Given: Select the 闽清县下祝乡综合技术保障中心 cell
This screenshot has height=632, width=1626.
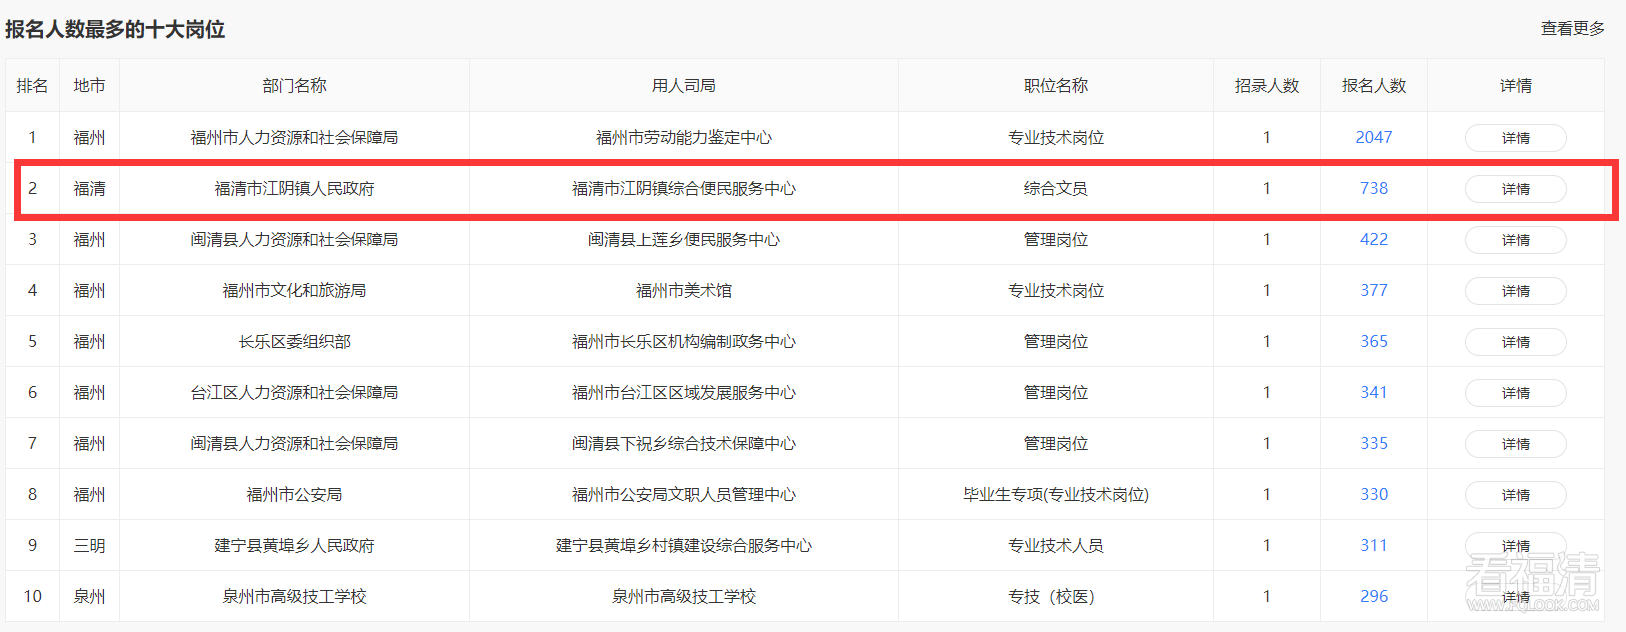Looking at the screenshot, I should (684, 443).
